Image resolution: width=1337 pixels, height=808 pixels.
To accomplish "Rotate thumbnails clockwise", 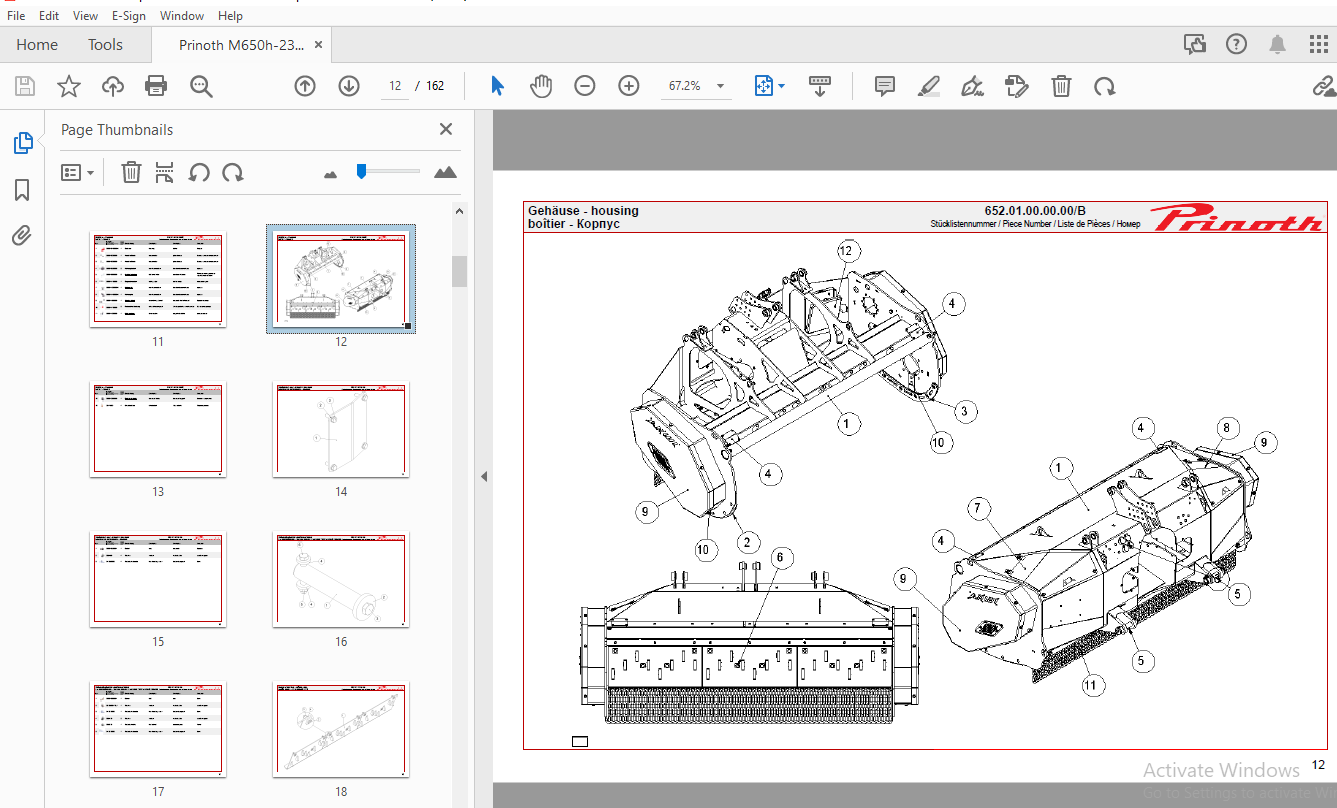I will [233, 172].
